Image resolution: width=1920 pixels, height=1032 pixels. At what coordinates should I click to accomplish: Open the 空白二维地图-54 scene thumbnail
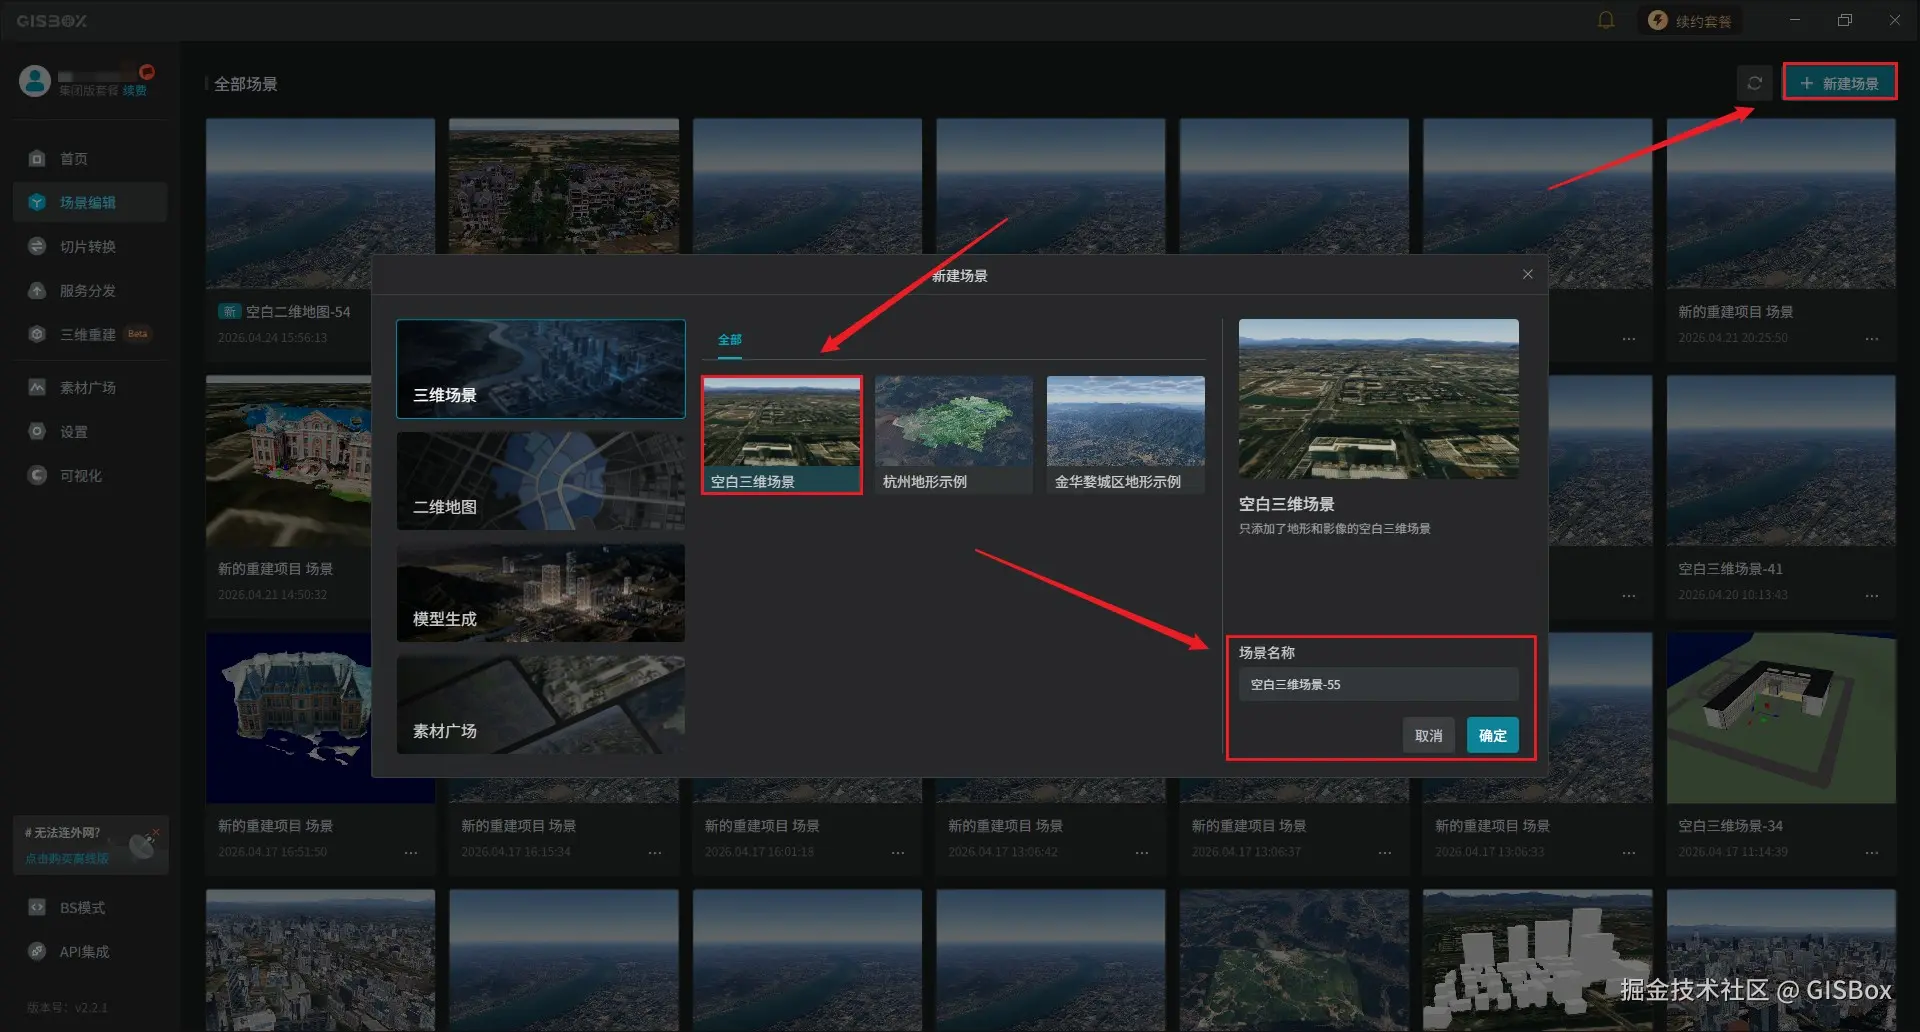(x=320, y=204)
